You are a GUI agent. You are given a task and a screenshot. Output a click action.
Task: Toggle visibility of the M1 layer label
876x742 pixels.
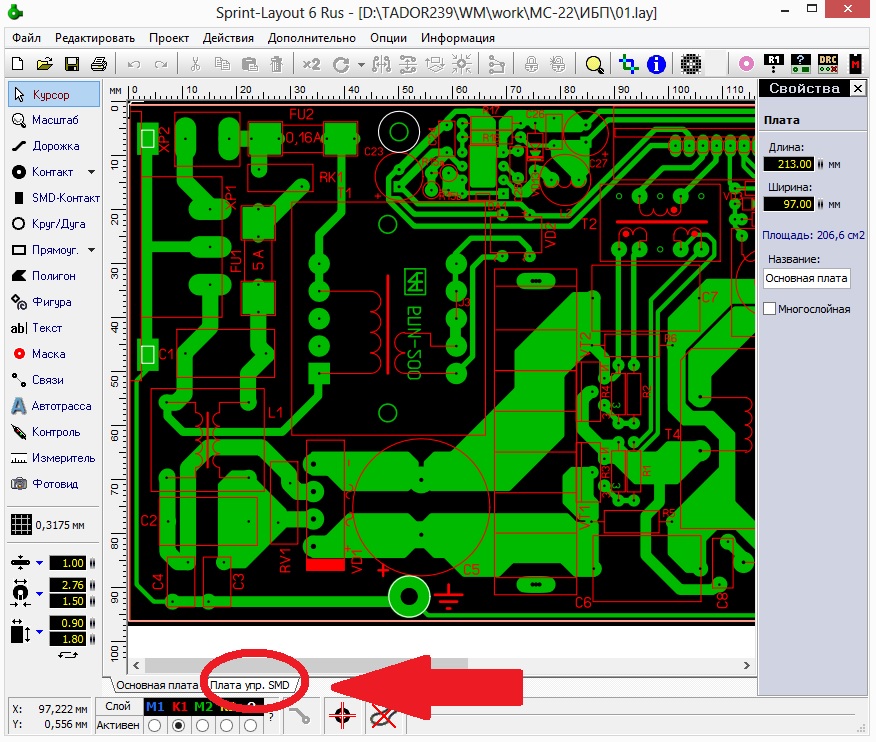[x=155, y=707]
